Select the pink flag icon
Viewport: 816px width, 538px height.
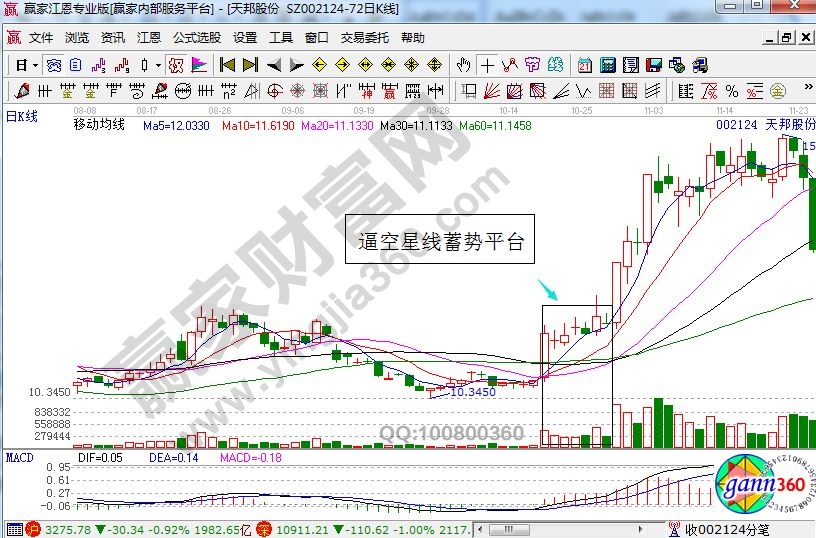tap(199, 65)
